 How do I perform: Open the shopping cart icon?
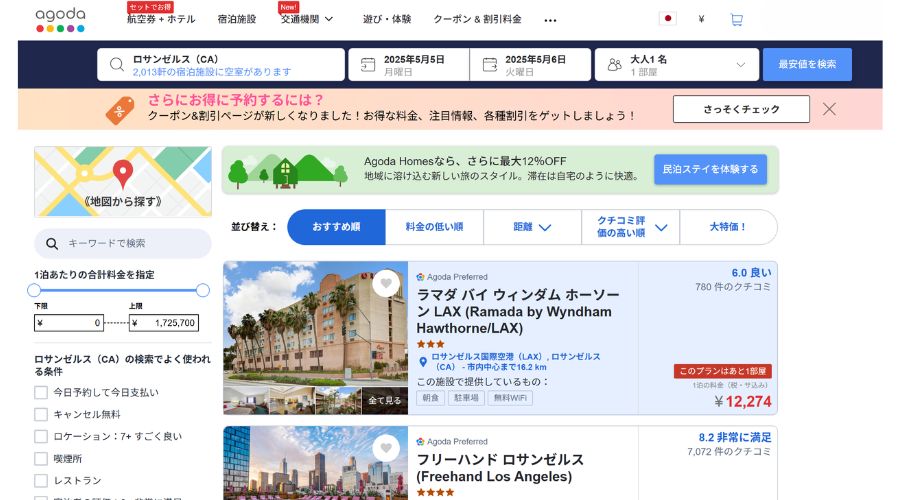(736, 20)
